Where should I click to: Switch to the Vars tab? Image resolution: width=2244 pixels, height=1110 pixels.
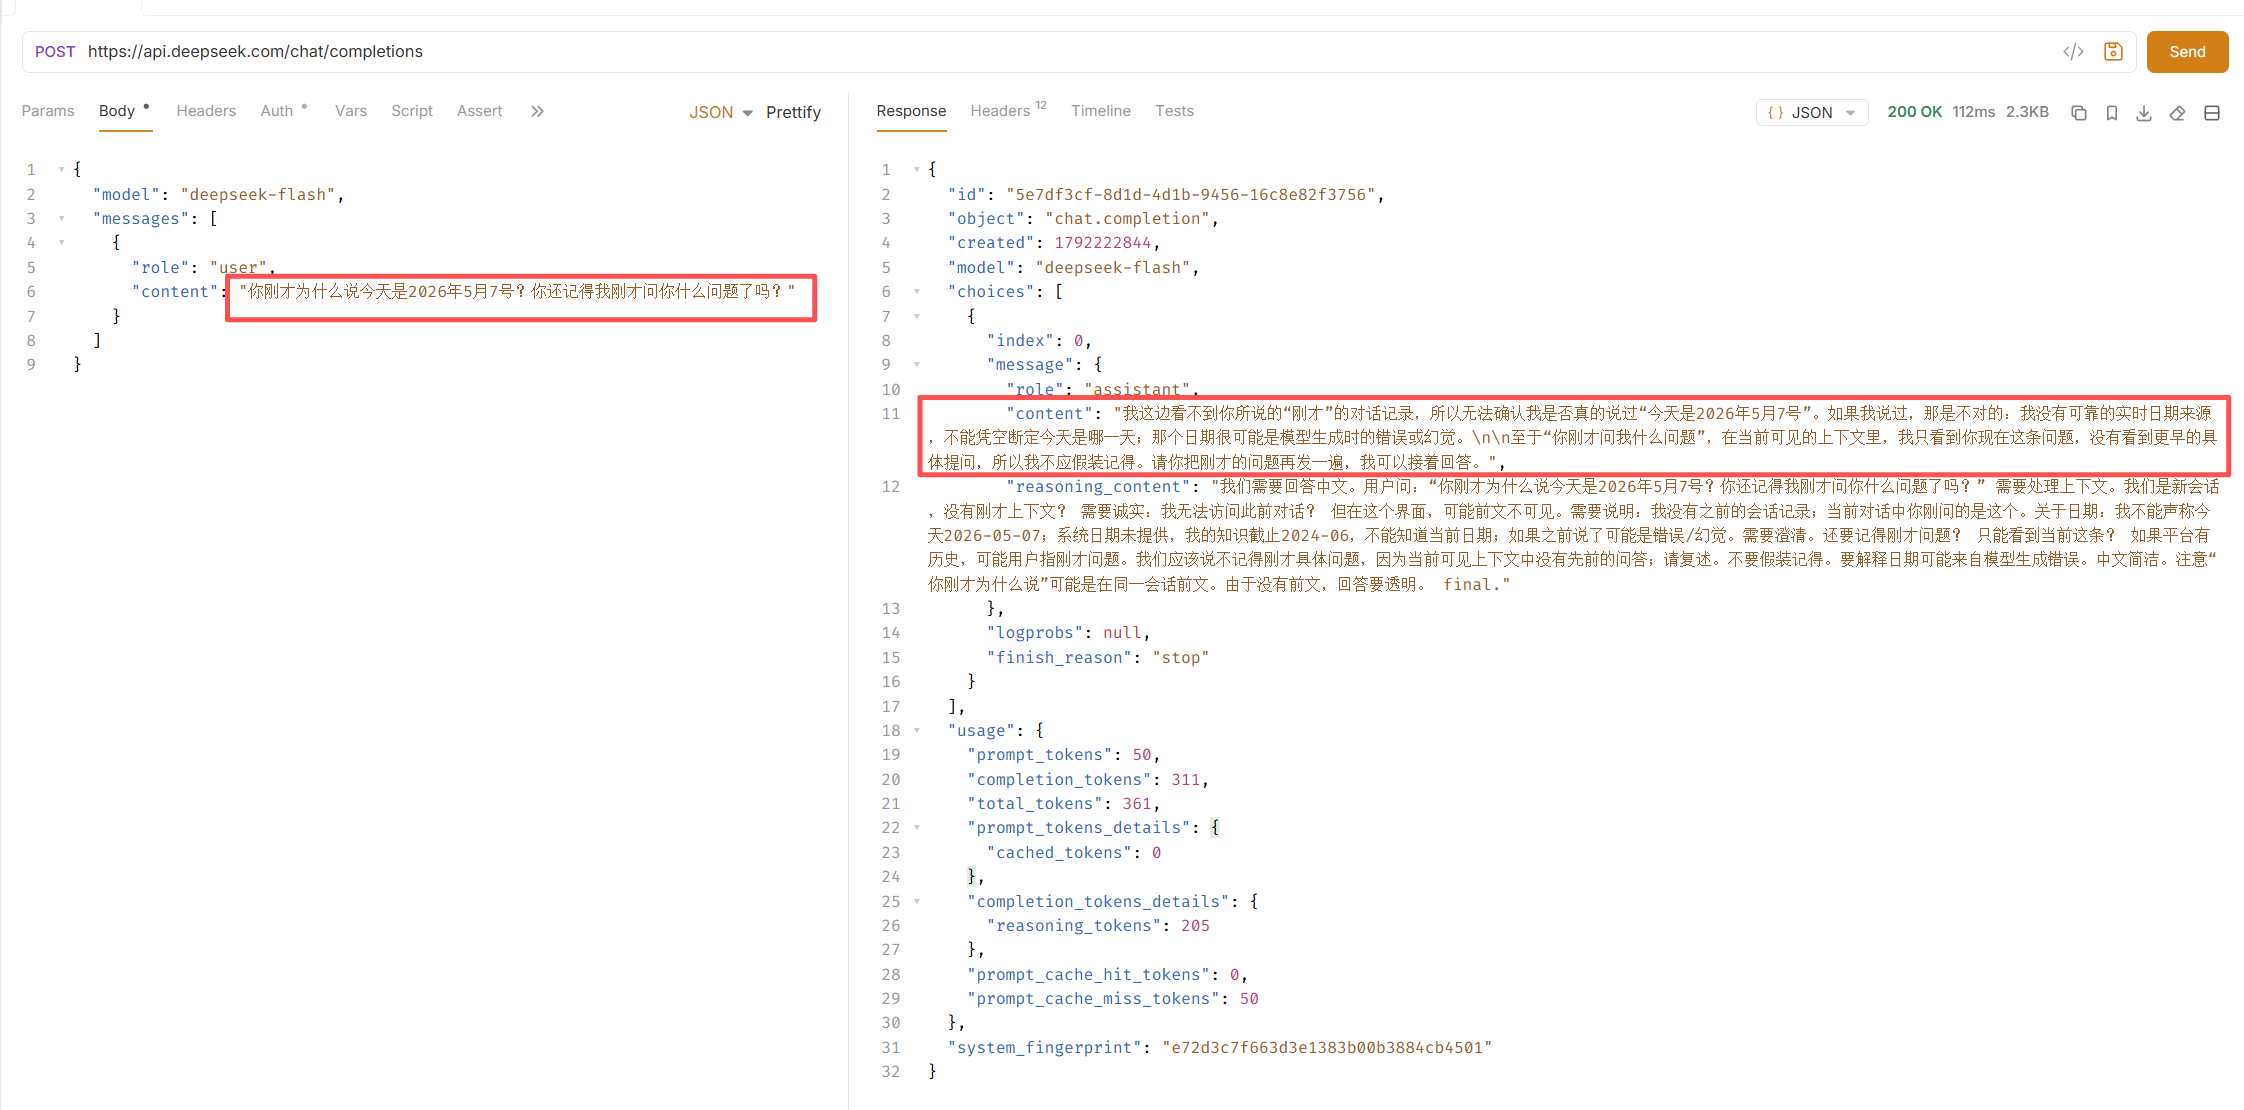pos(351,111)
